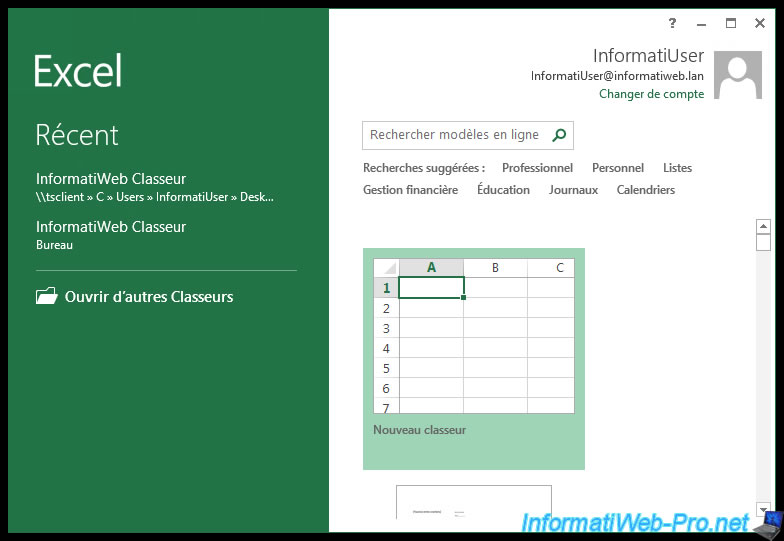Select the Professionnel suggested search
784x541 pixels.
click(538, 168)
